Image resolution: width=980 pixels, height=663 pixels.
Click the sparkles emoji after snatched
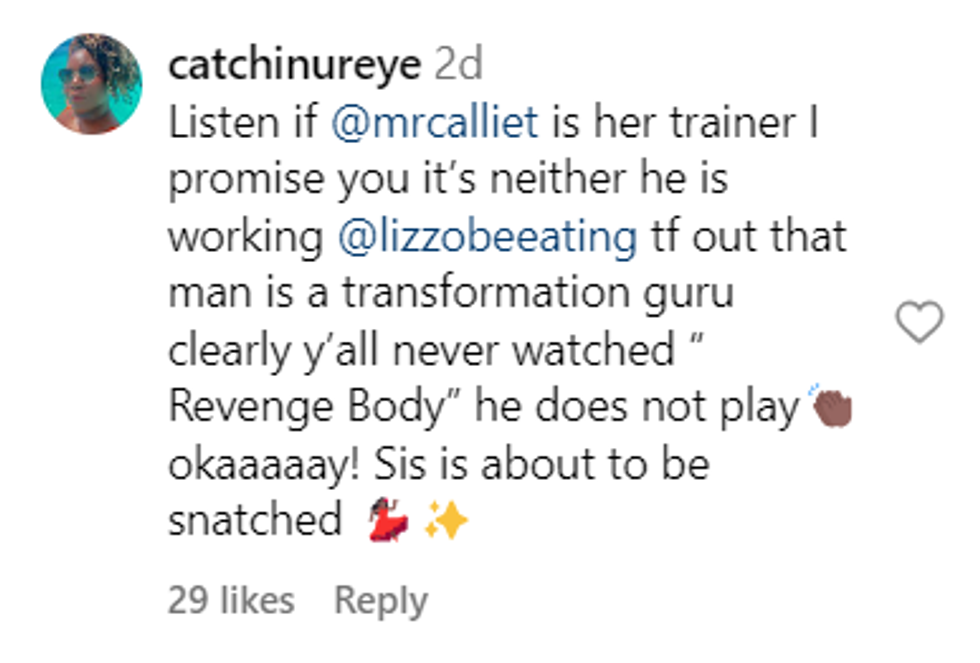[446, 521]
